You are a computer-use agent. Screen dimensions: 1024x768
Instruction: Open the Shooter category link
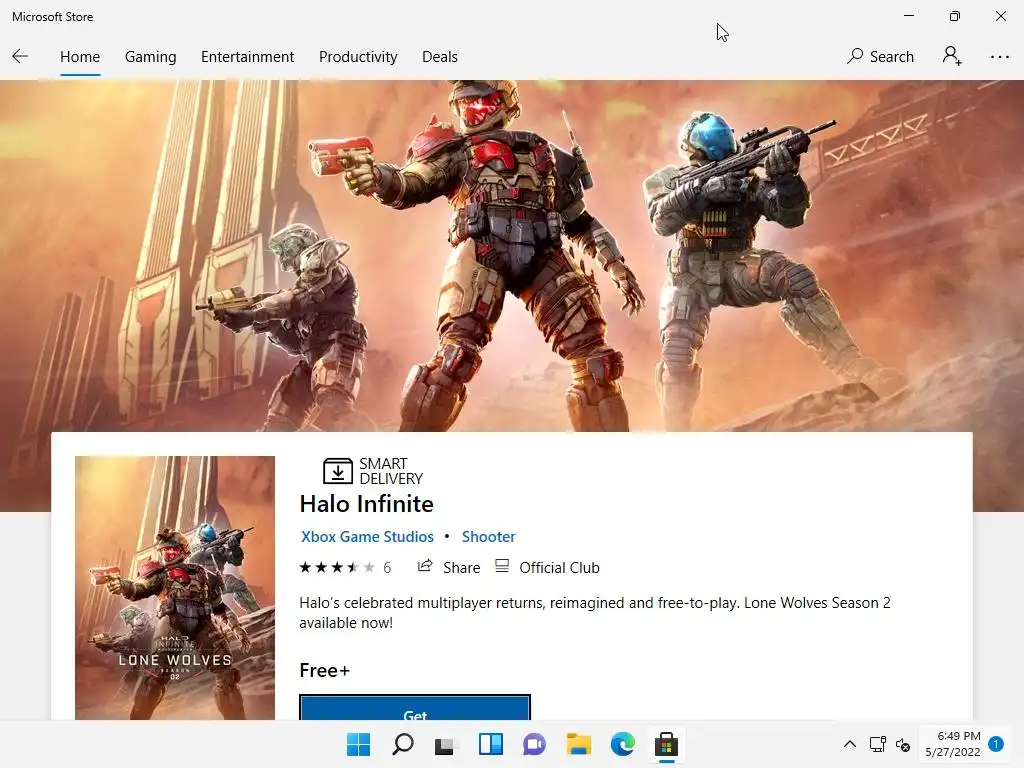click(488, 537)
